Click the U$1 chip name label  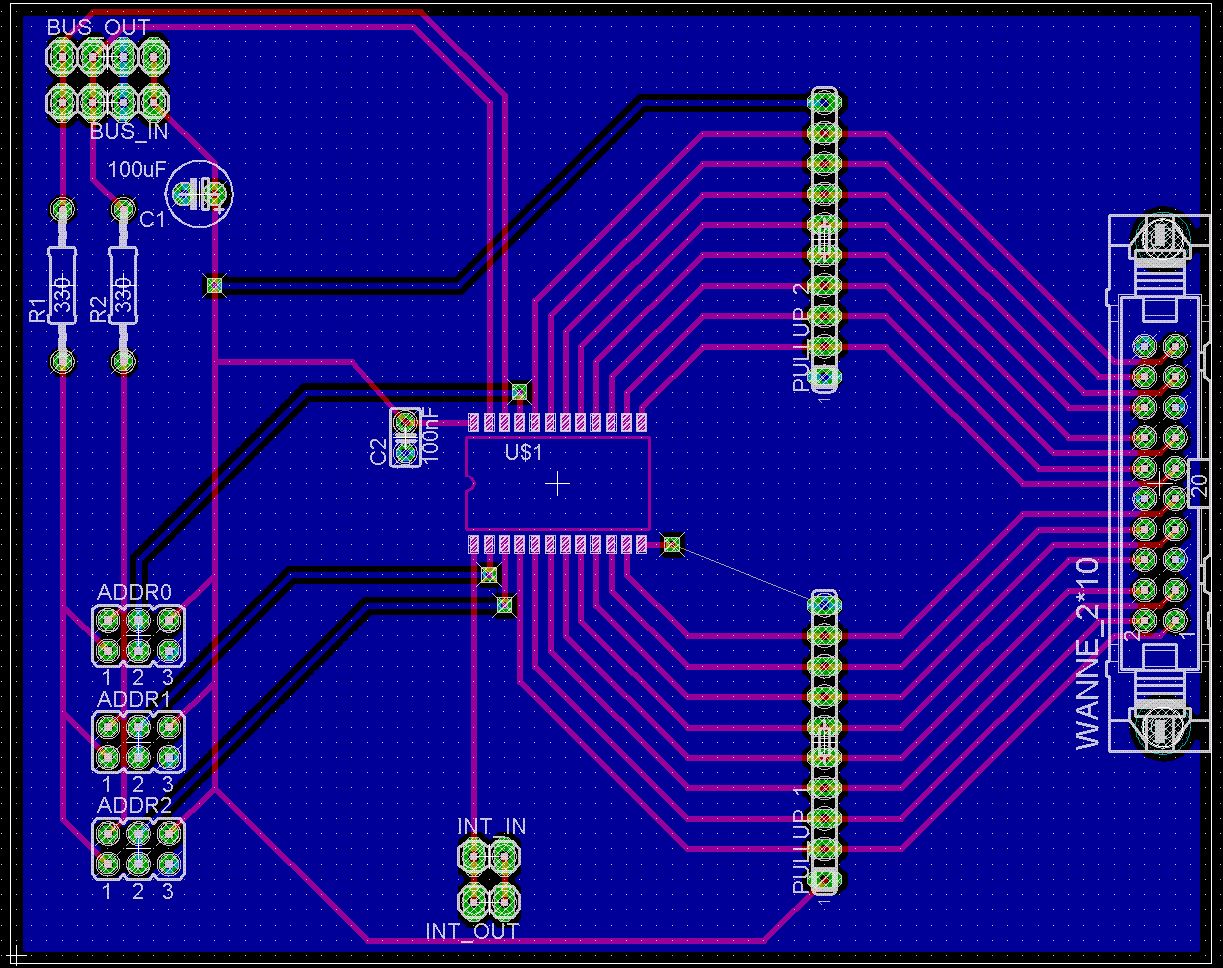coord(523,452)
